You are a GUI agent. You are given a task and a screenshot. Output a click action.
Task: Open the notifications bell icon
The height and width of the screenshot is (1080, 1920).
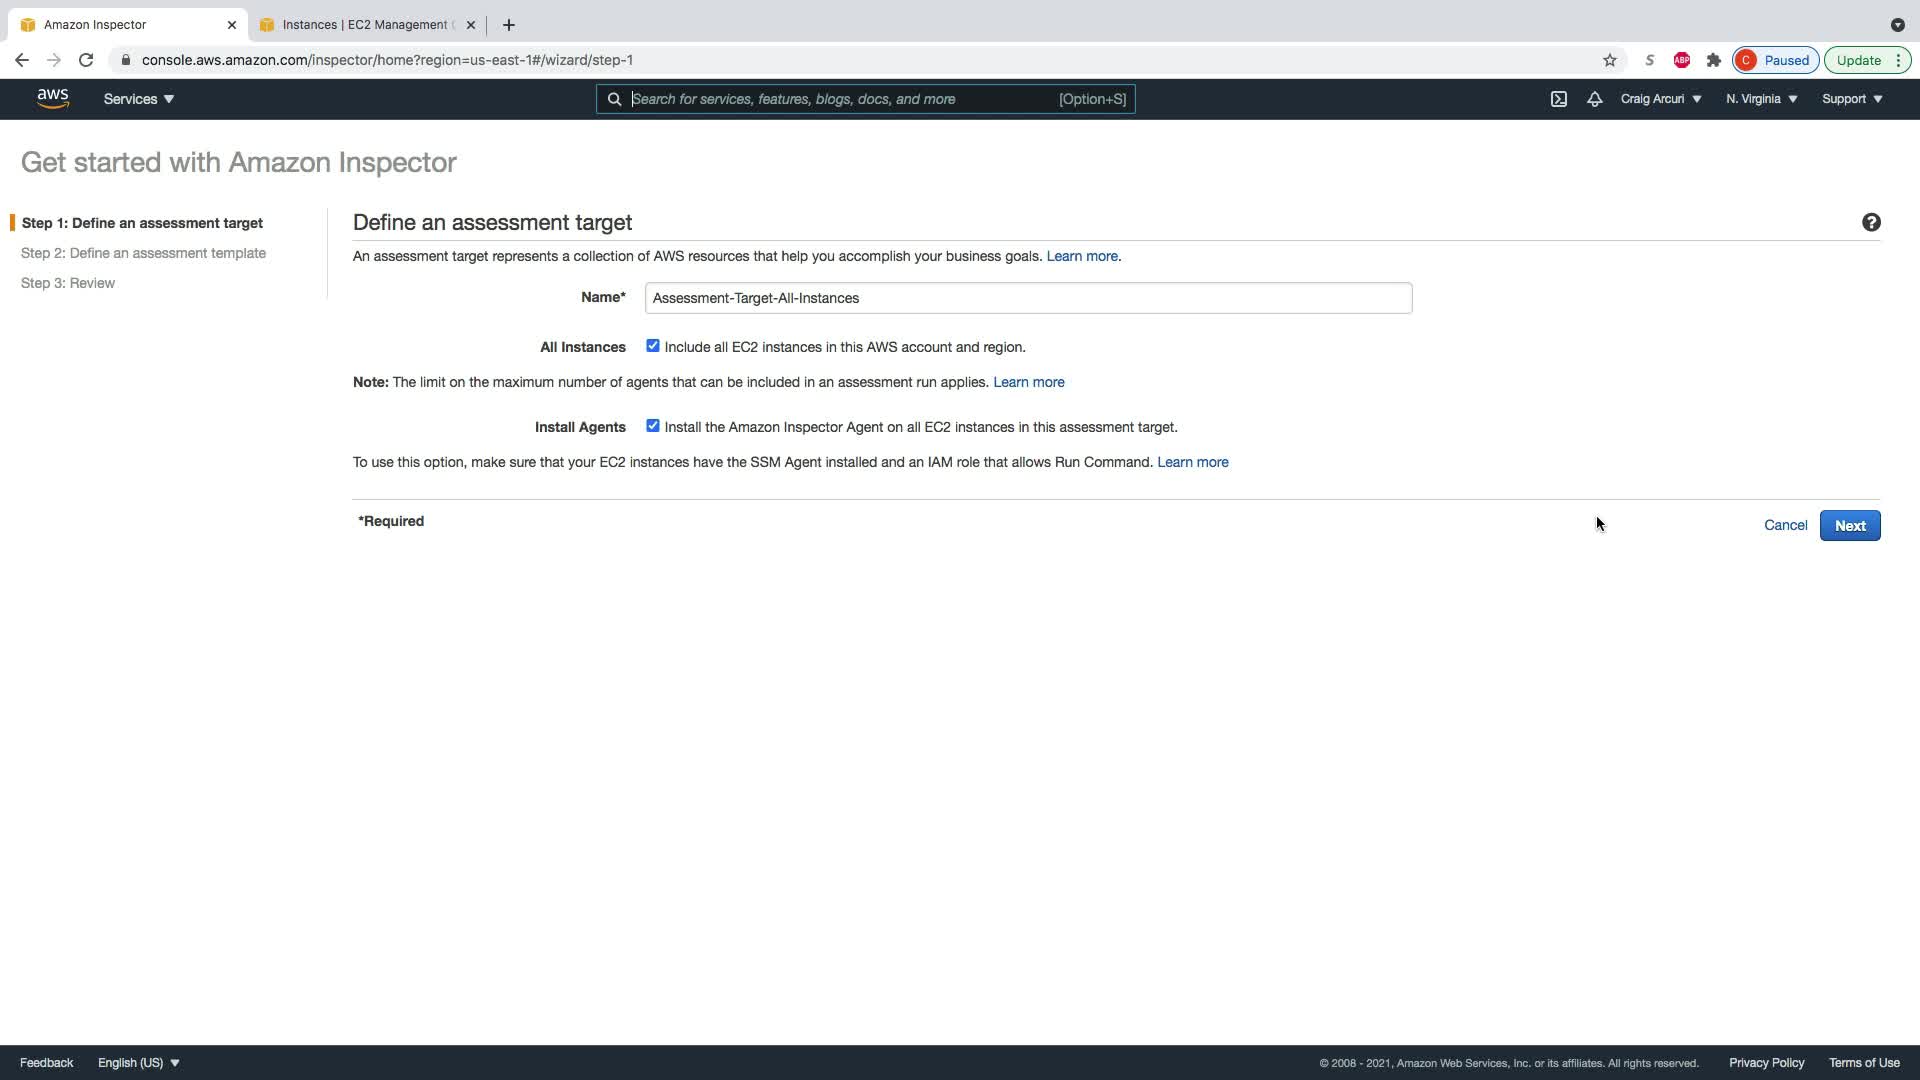(x=1594, y=99)
